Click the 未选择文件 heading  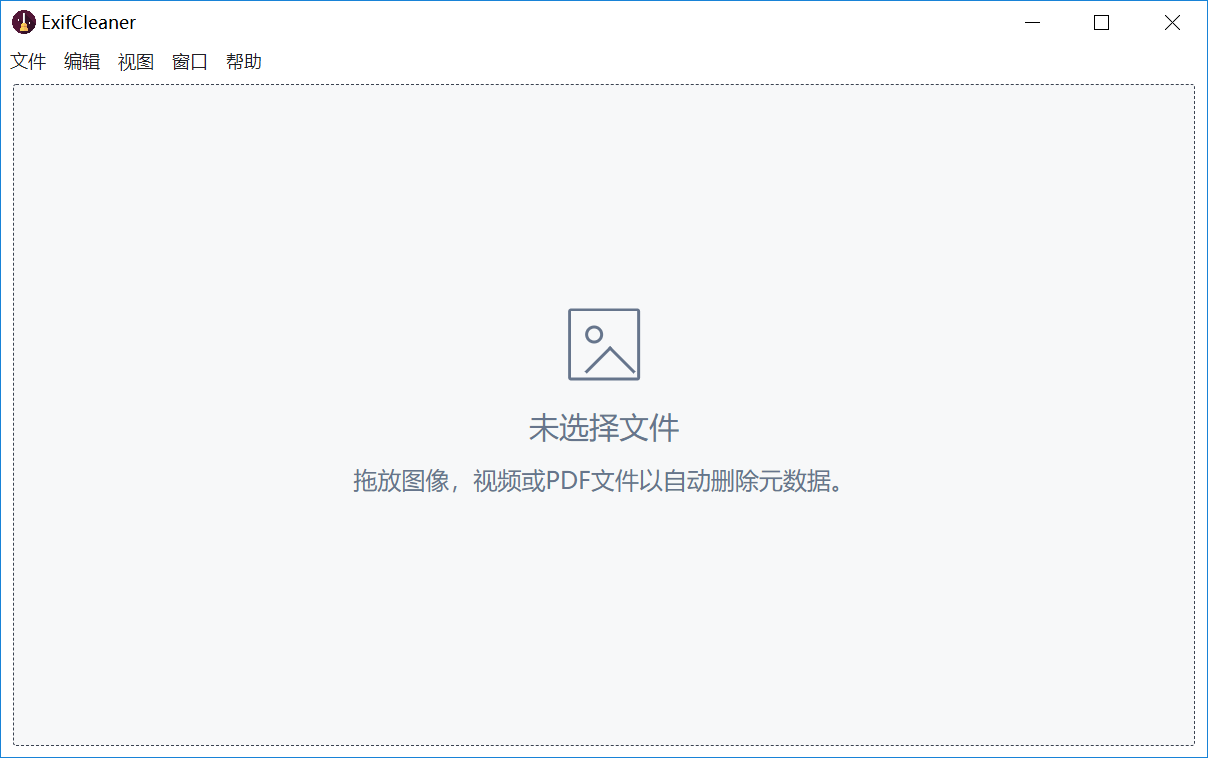604,428
